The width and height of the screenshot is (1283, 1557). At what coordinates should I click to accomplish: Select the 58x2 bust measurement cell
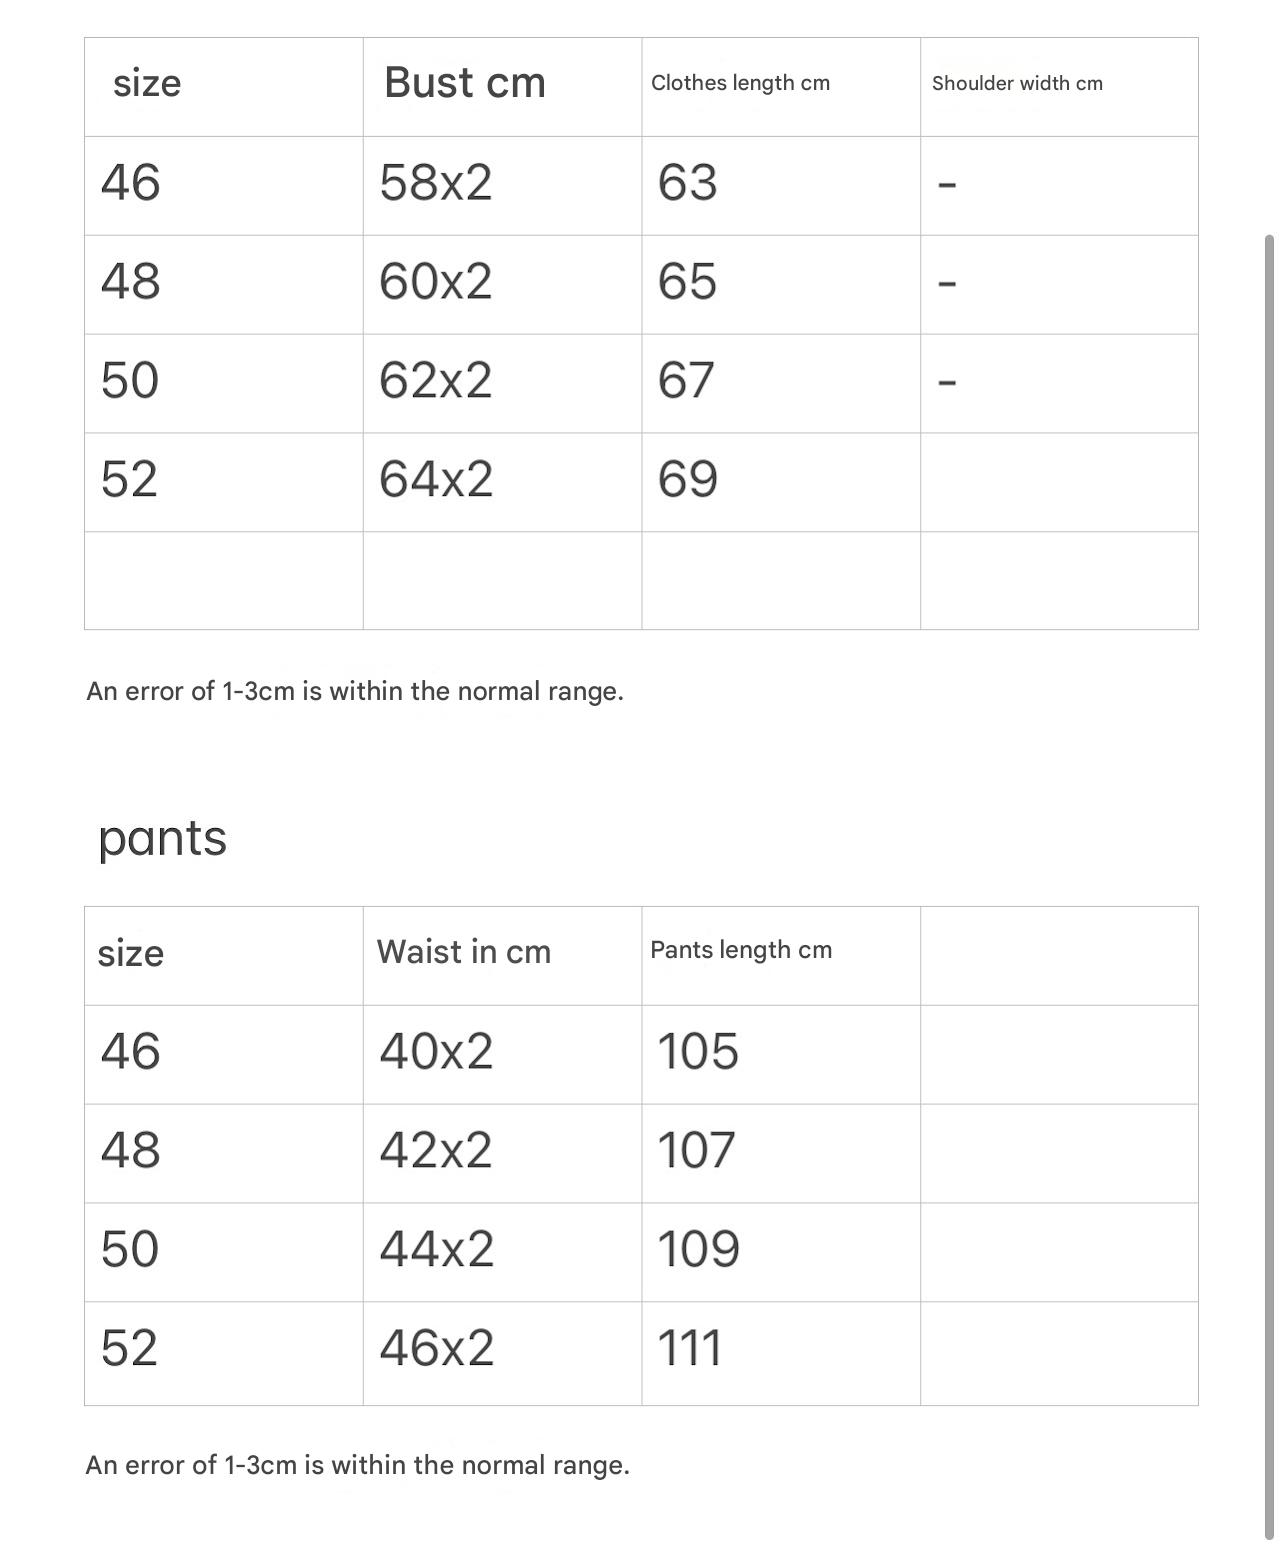(x=436, y=183)
